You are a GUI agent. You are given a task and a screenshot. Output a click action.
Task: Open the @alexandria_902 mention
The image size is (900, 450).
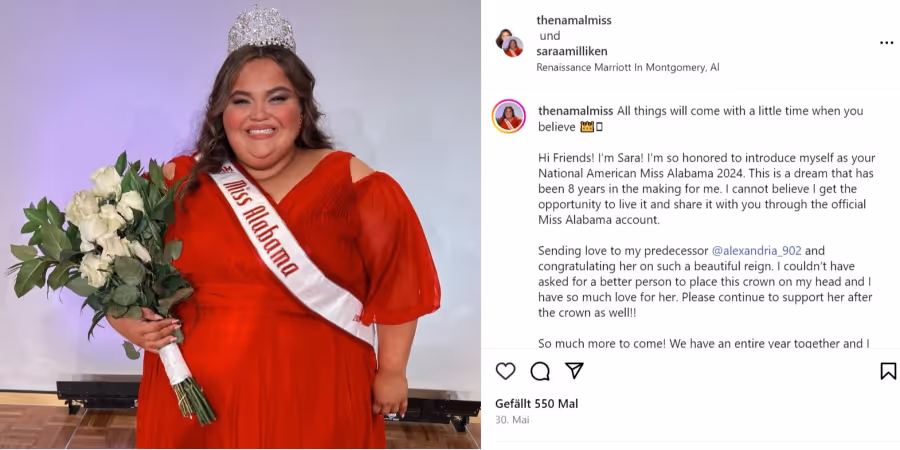coord(757,251)
